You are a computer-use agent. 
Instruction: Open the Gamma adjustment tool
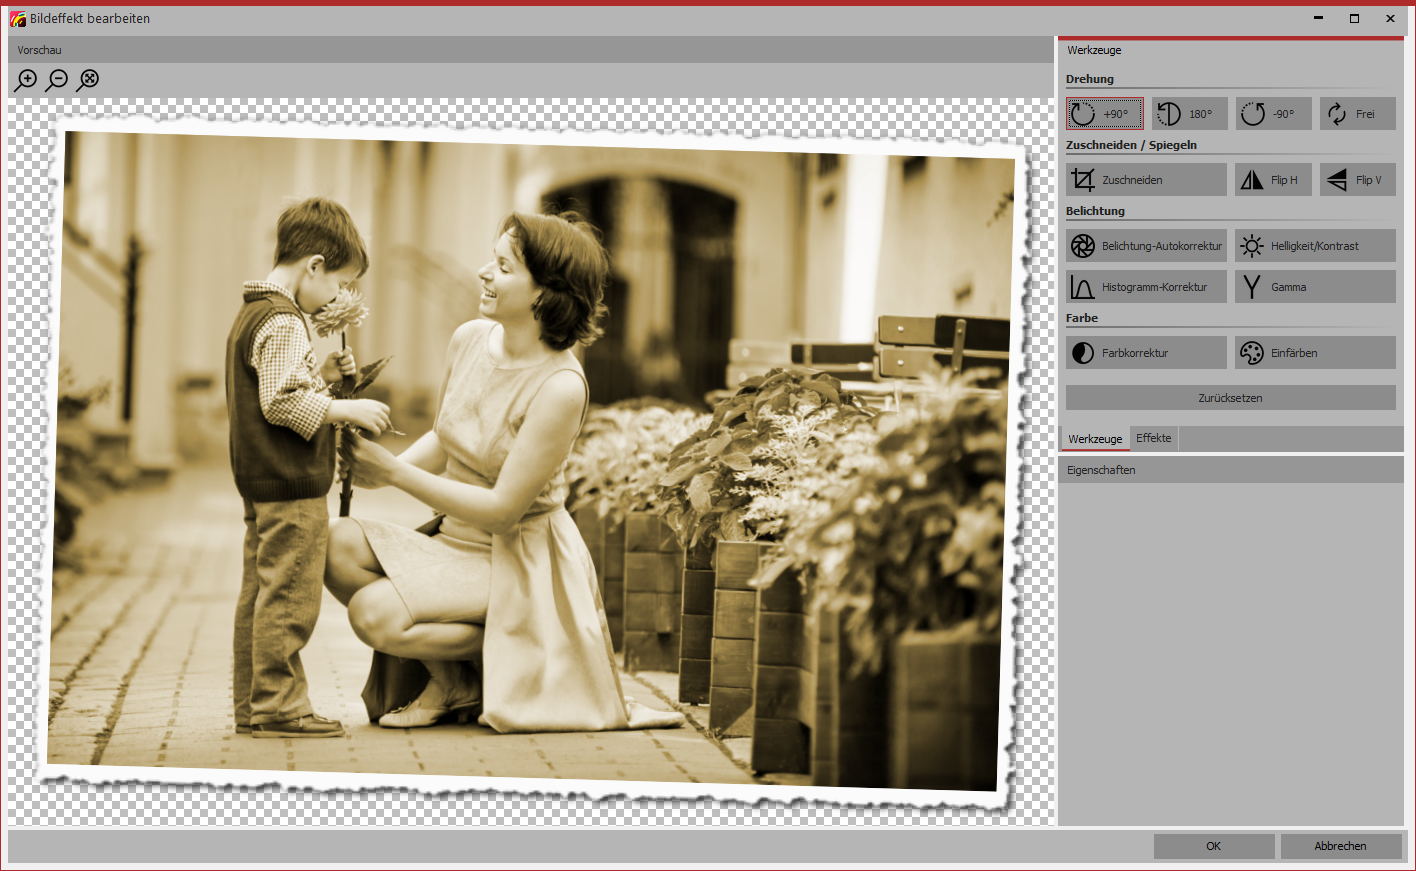pyautogui.click(x=1314, y=287)
